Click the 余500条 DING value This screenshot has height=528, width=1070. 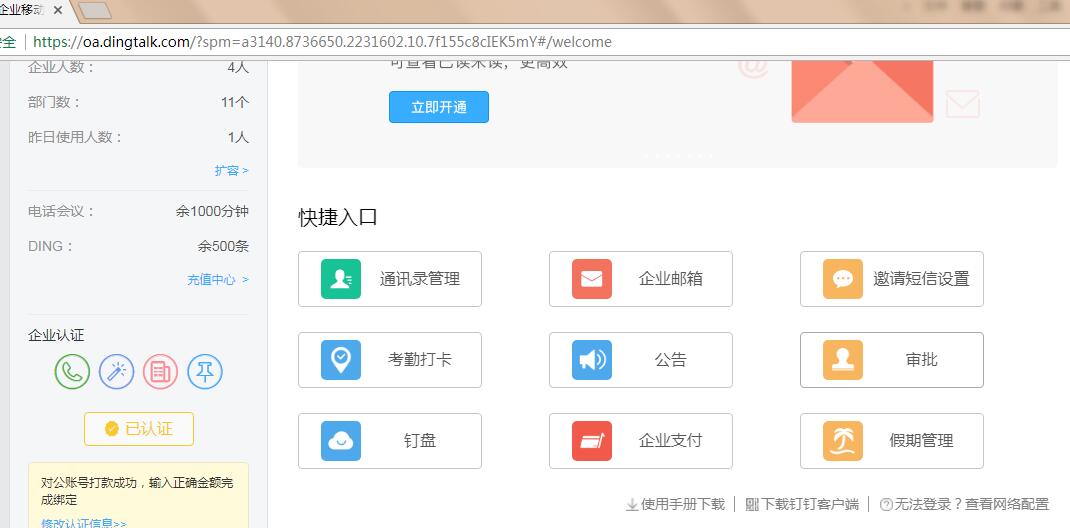coord(223,246)
